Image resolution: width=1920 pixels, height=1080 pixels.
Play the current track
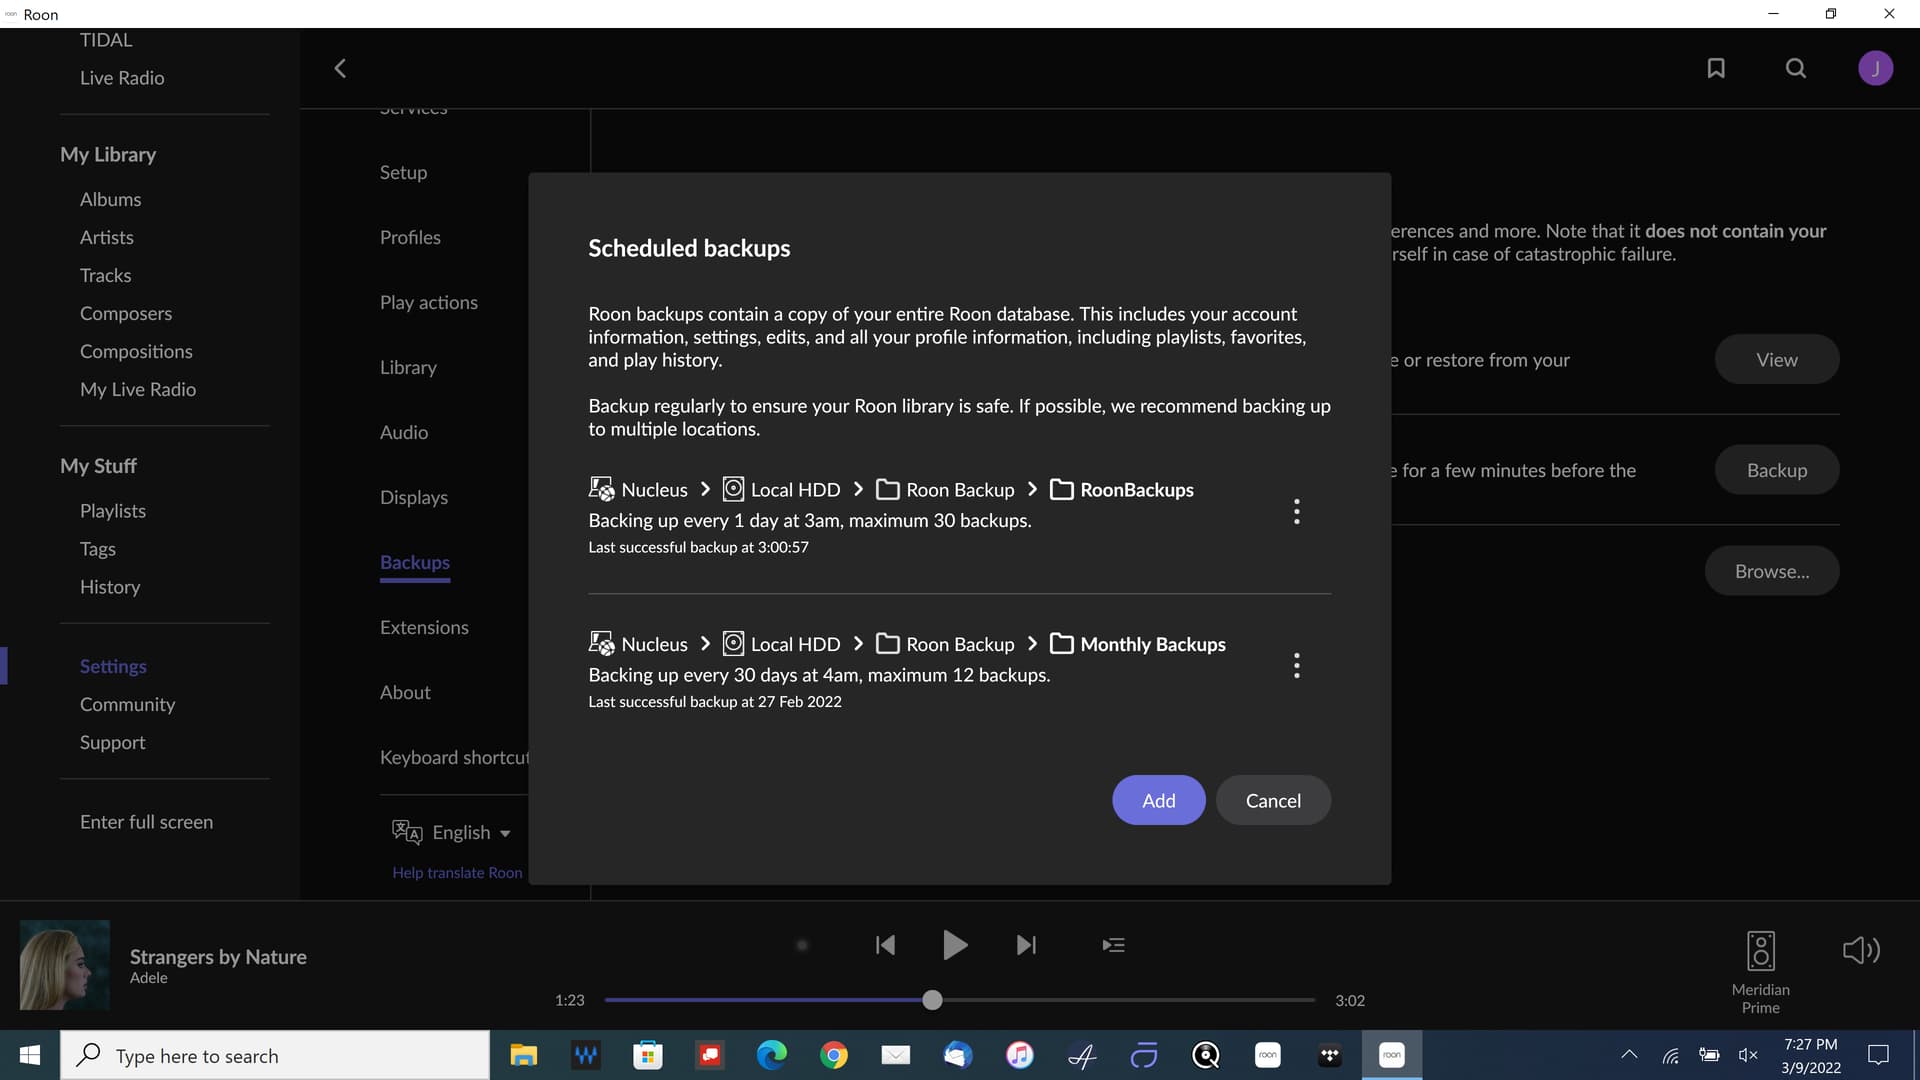(x=955, y=945)
